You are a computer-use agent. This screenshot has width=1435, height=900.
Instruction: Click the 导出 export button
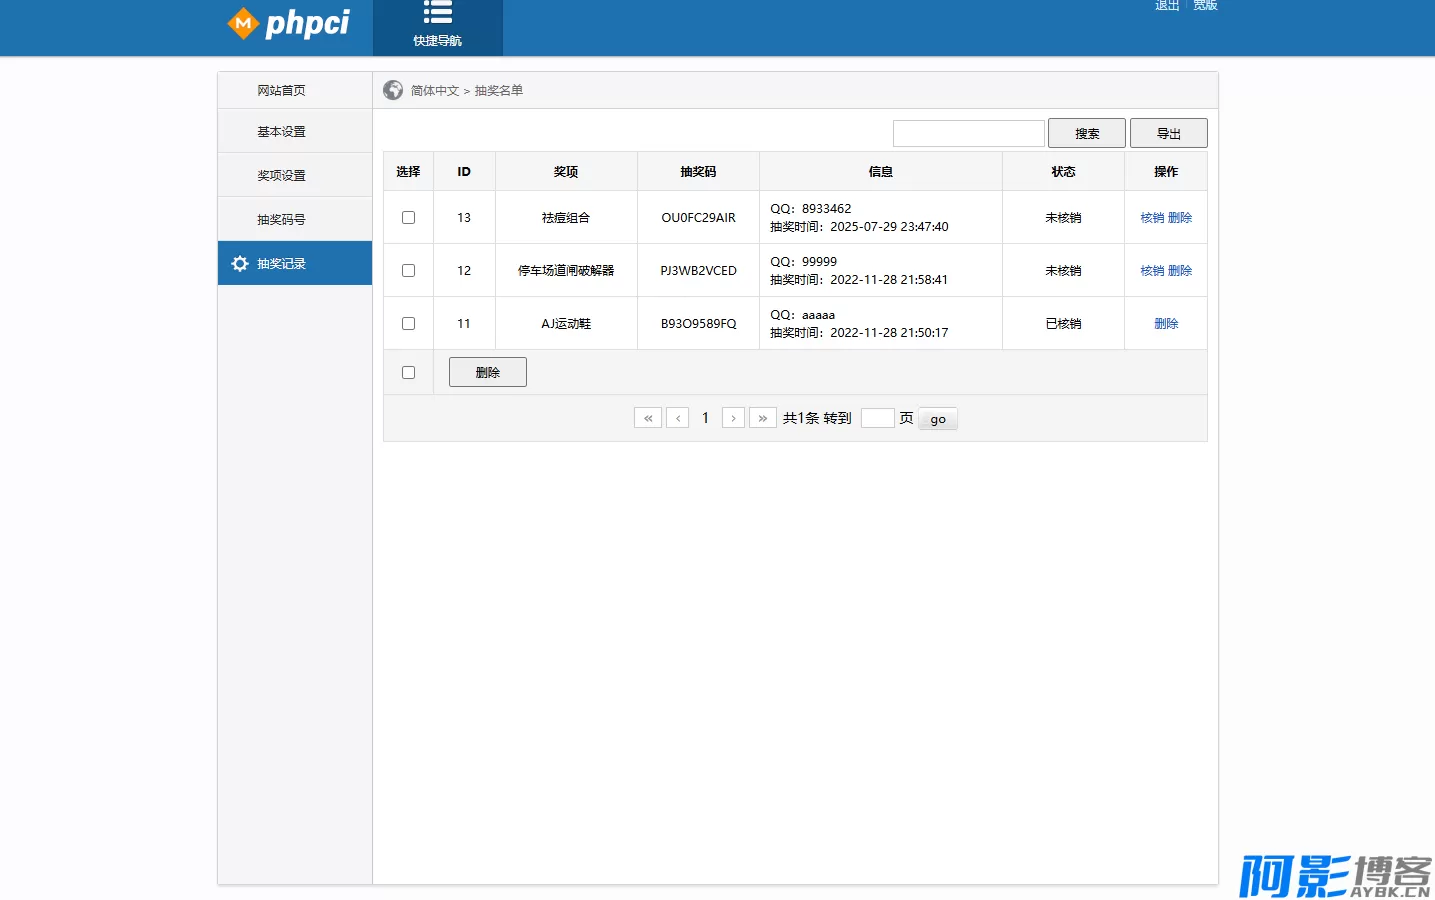coord(1168,133)
